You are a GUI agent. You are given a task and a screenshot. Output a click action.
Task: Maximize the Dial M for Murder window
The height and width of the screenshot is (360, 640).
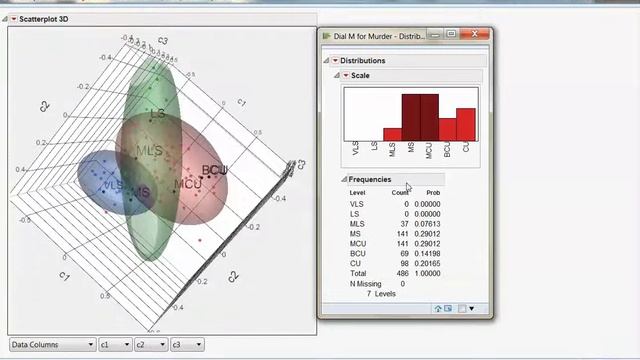click(451, 34)
